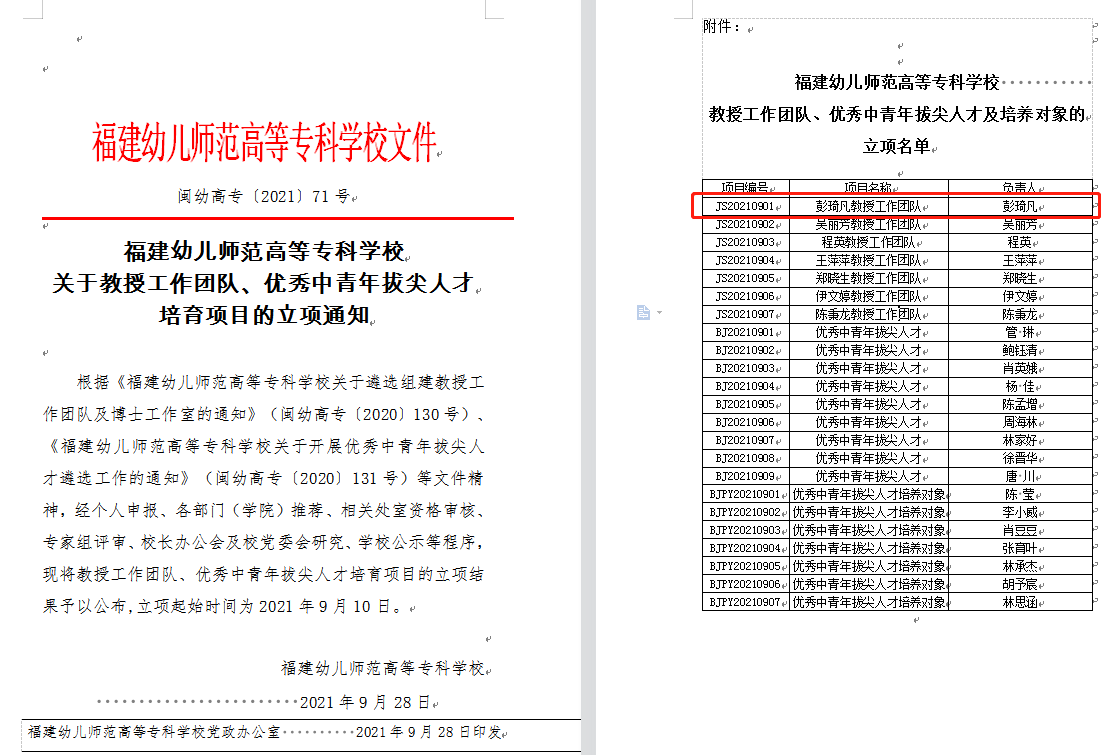1113x755 pixels.
Task: Click the cell 'JS20210901'
Action: click(745, 206)
